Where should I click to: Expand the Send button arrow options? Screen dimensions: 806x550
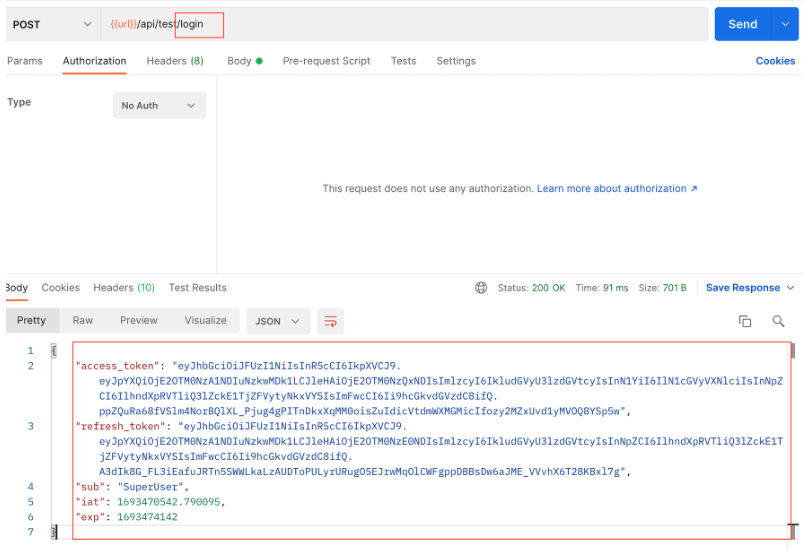783,24
